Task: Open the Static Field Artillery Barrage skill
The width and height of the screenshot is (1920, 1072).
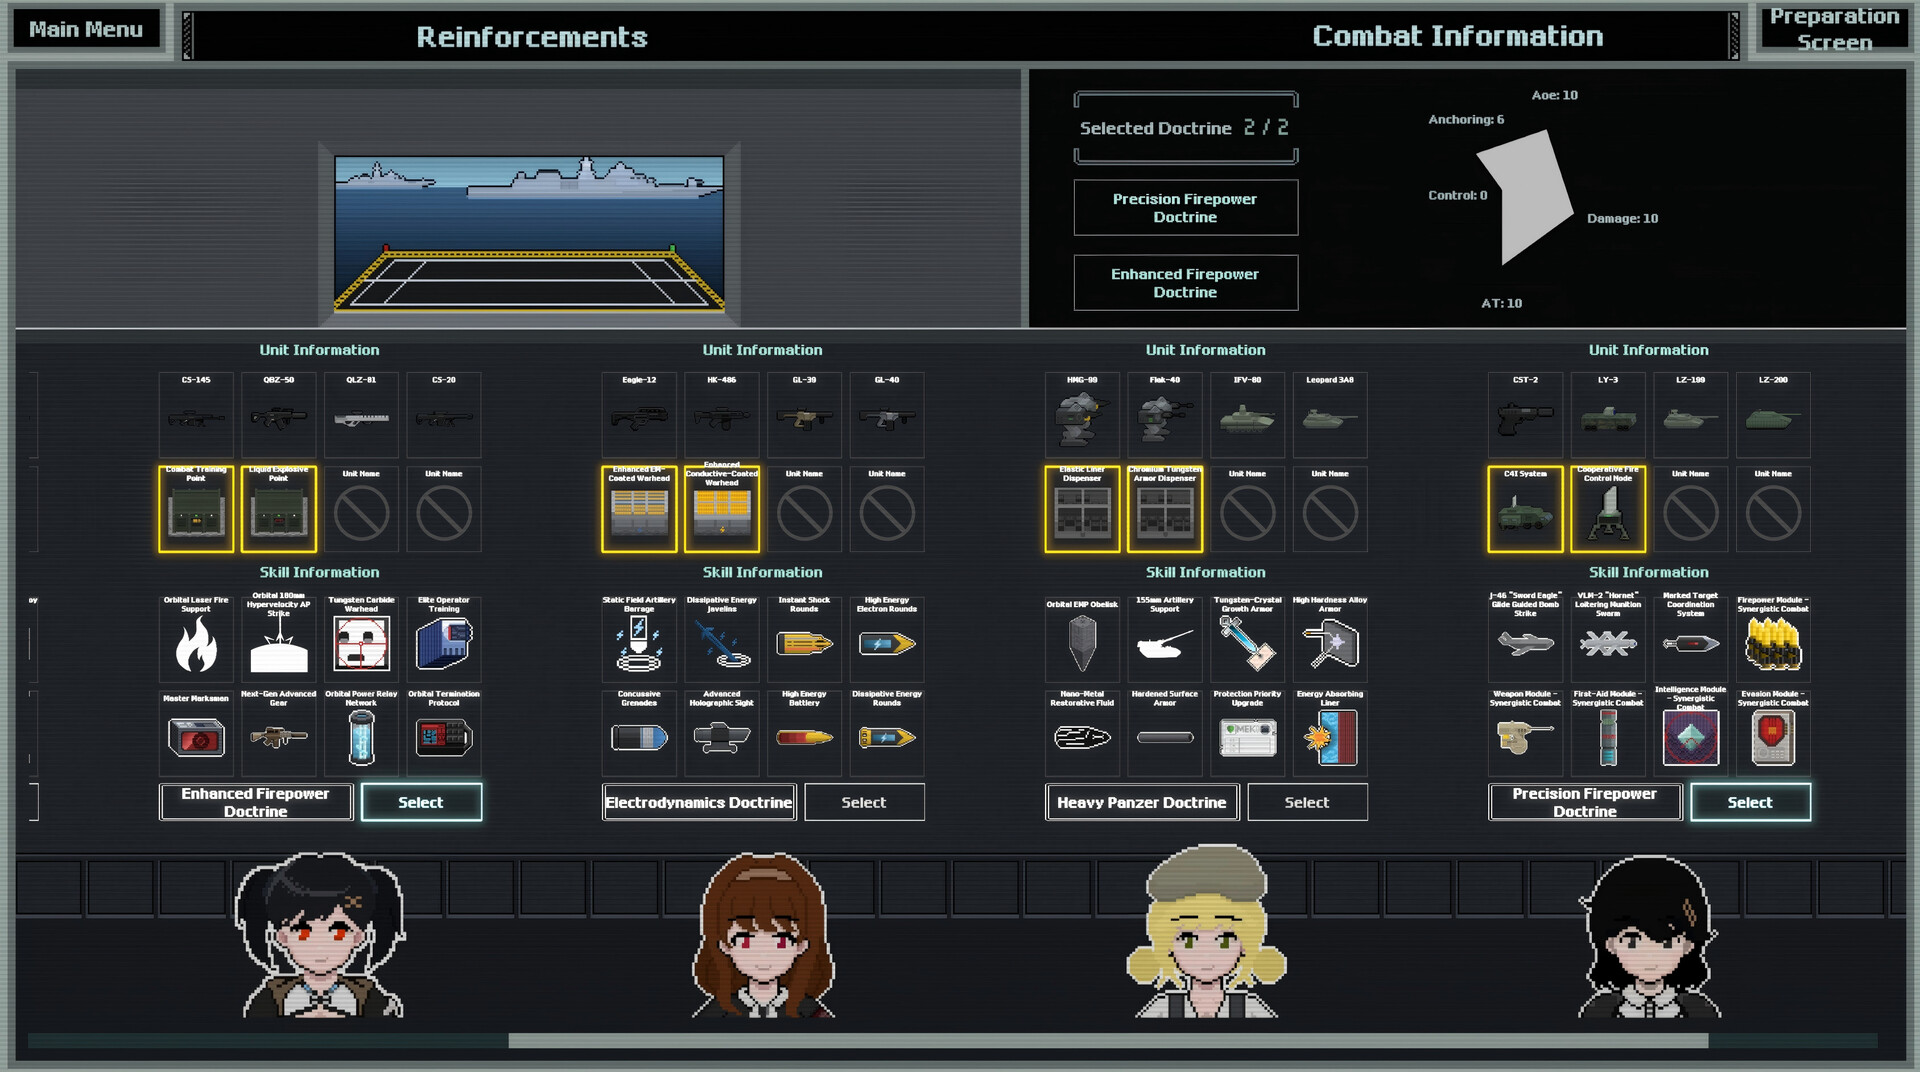Action: [639, 640]
